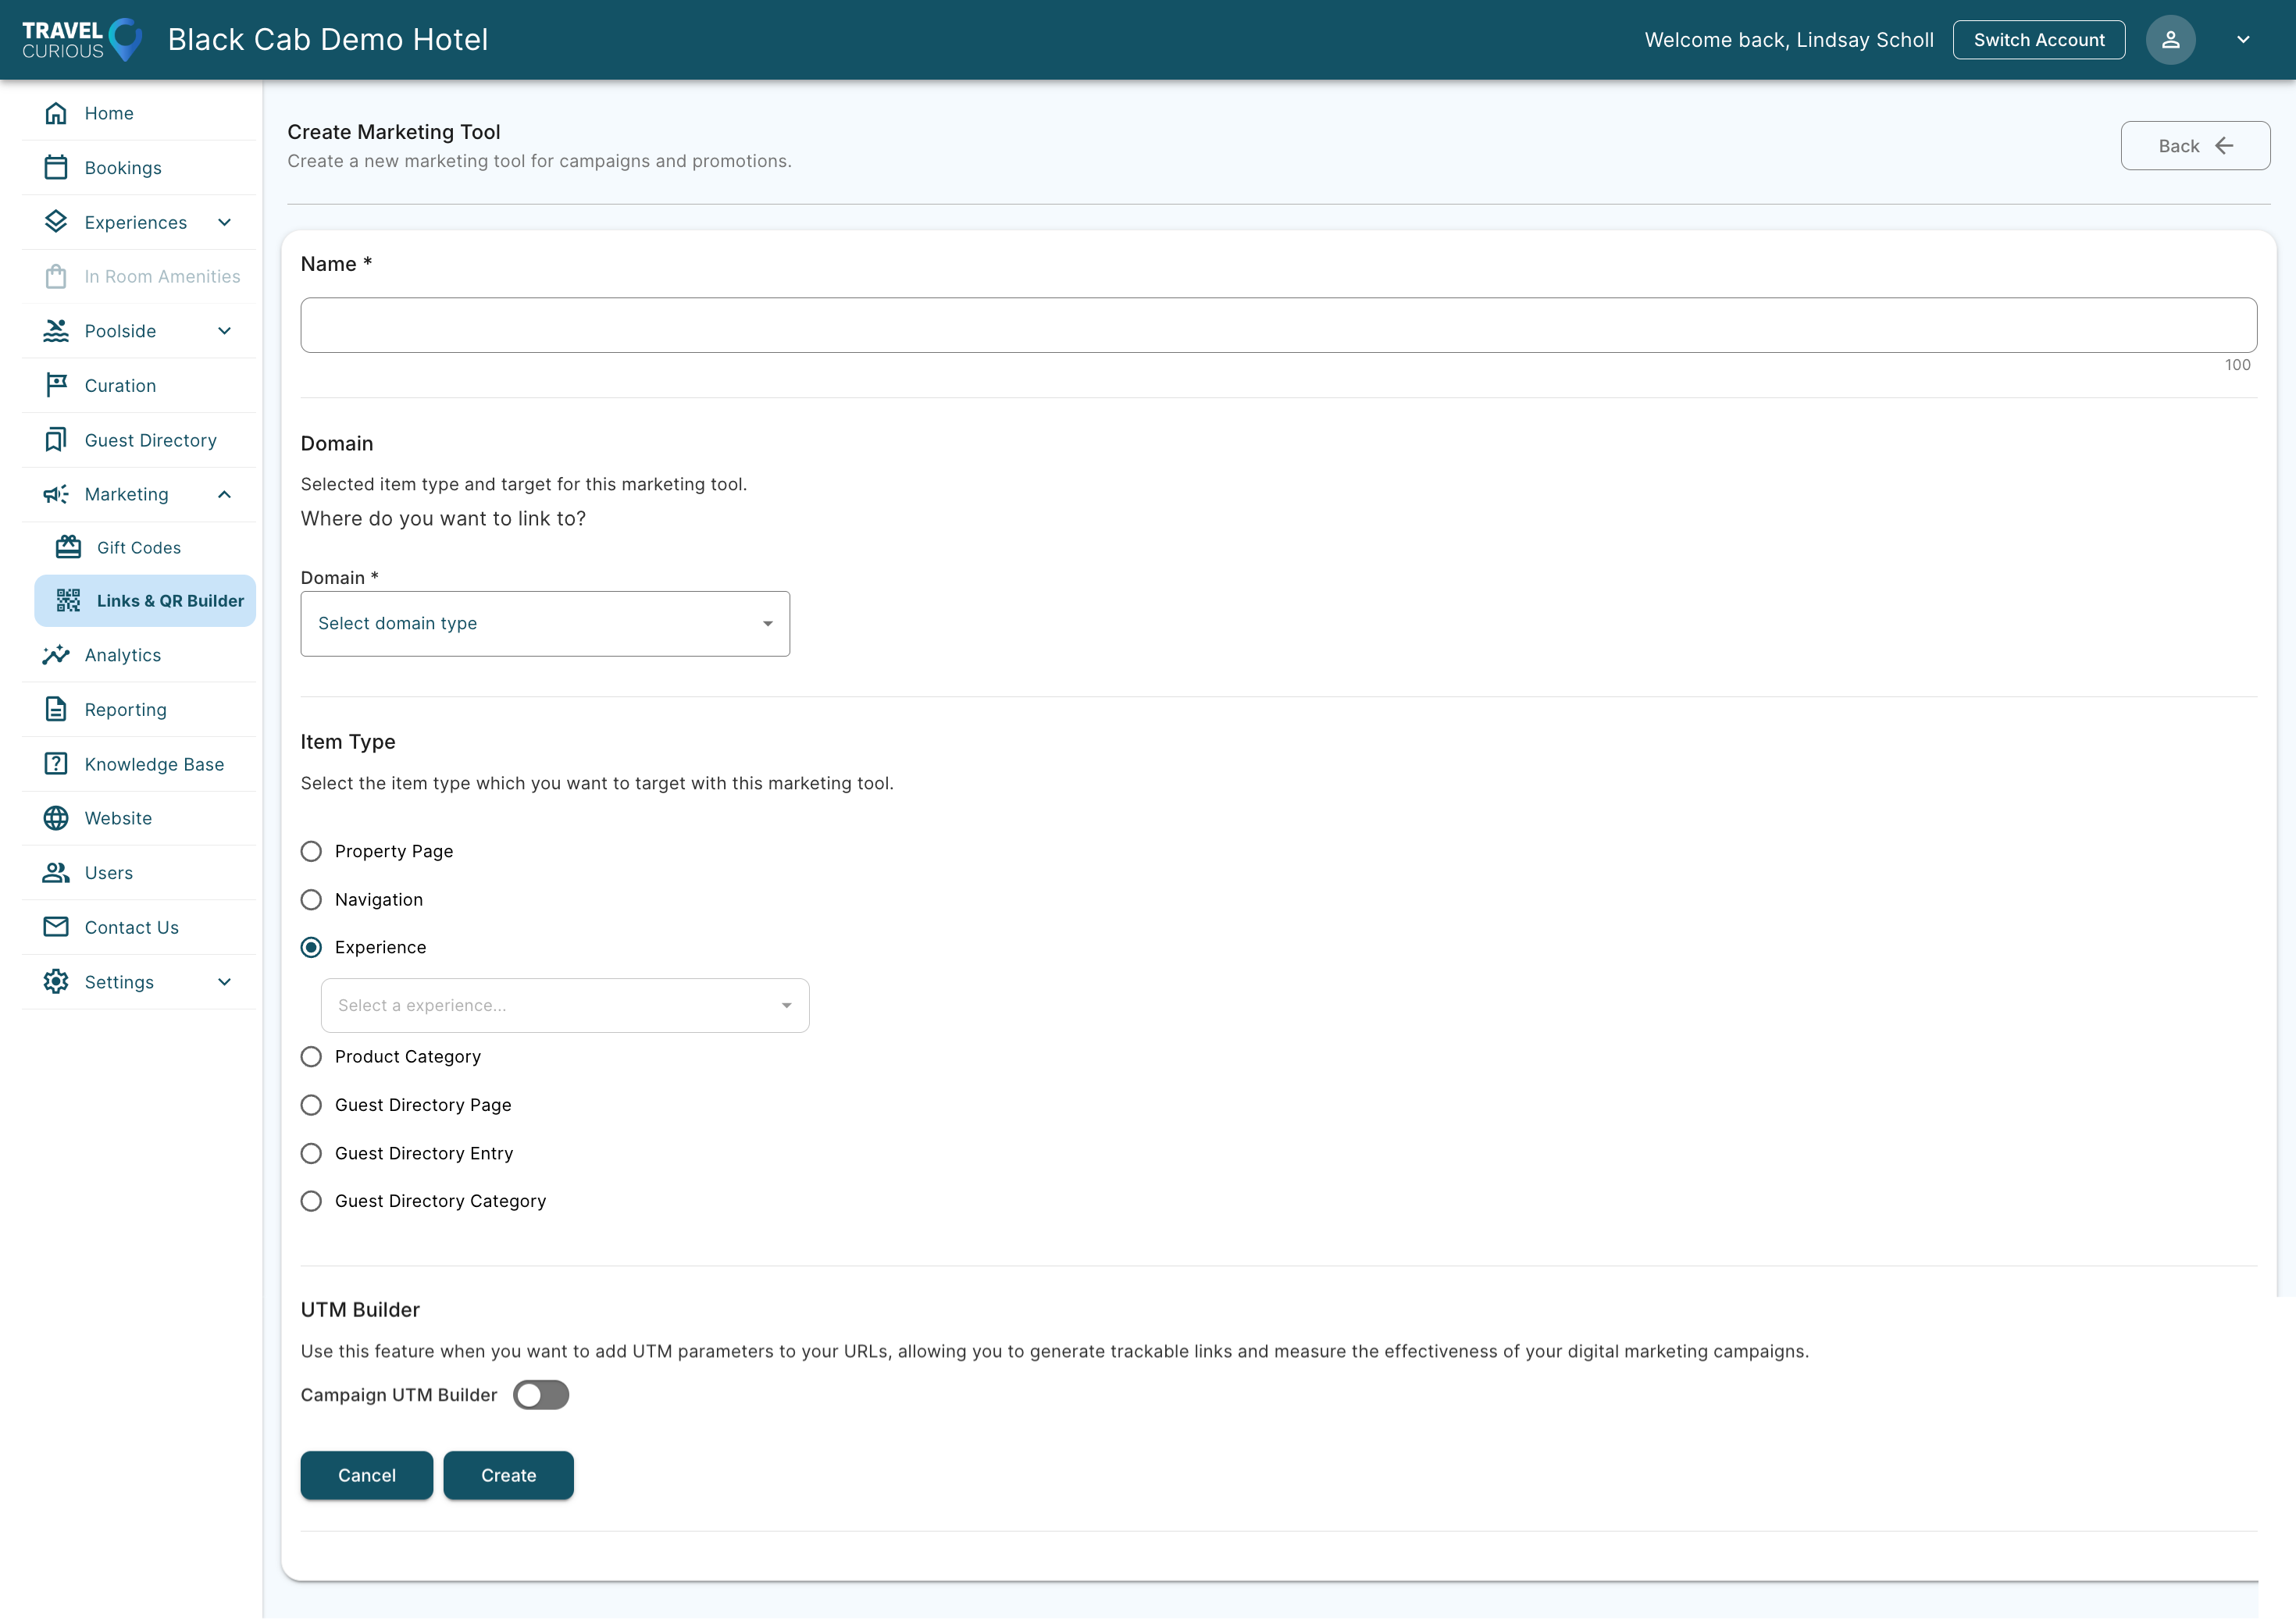Click the Switch Account button

click(2038, 40)
